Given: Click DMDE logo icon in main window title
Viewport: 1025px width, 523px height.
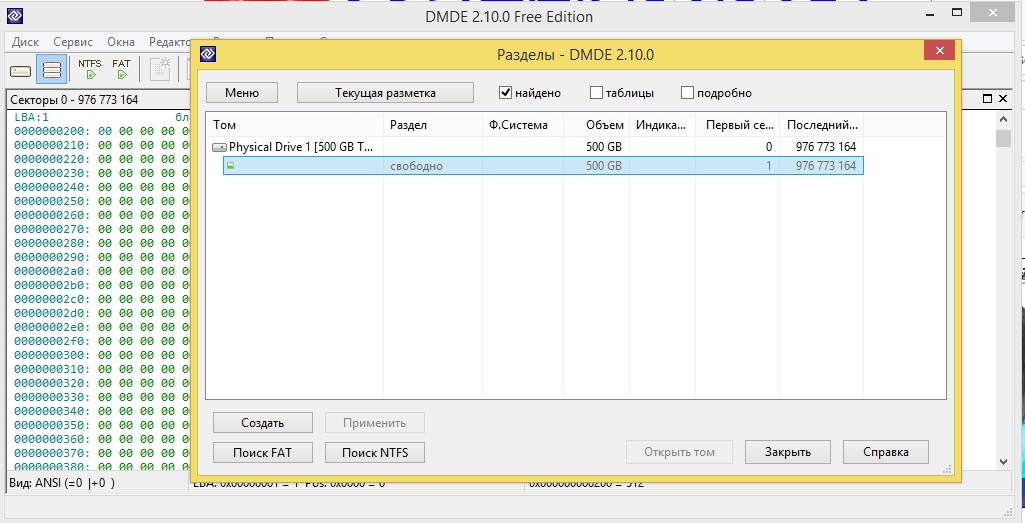Looking at the screenshot, I should [x=14, y=16].
